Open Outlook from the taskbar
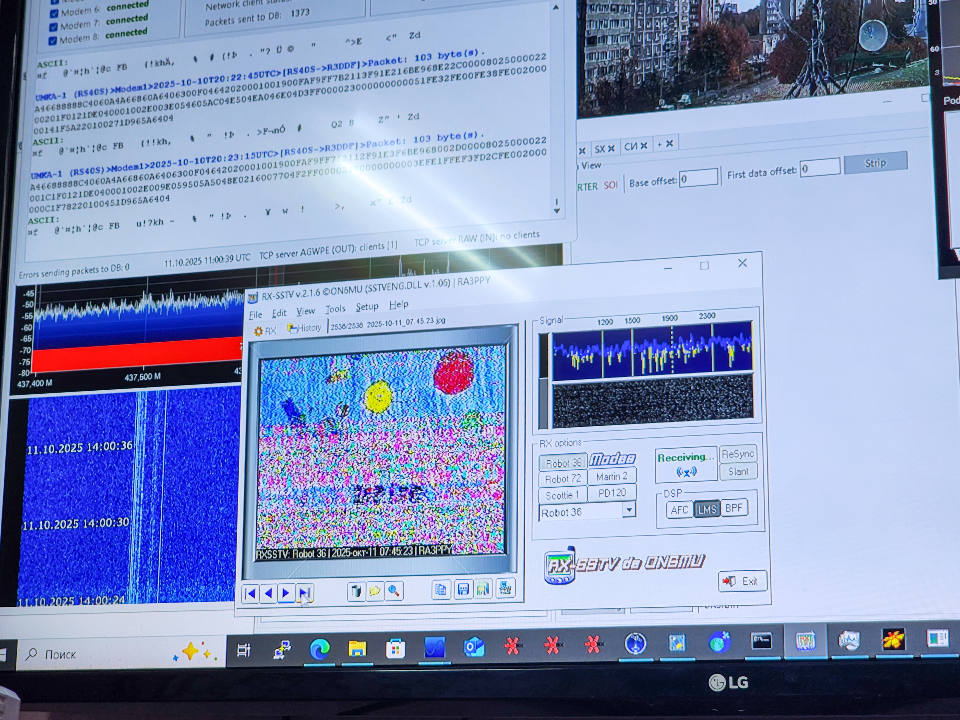Screen dimensions: 960x720 click(473, 647)
